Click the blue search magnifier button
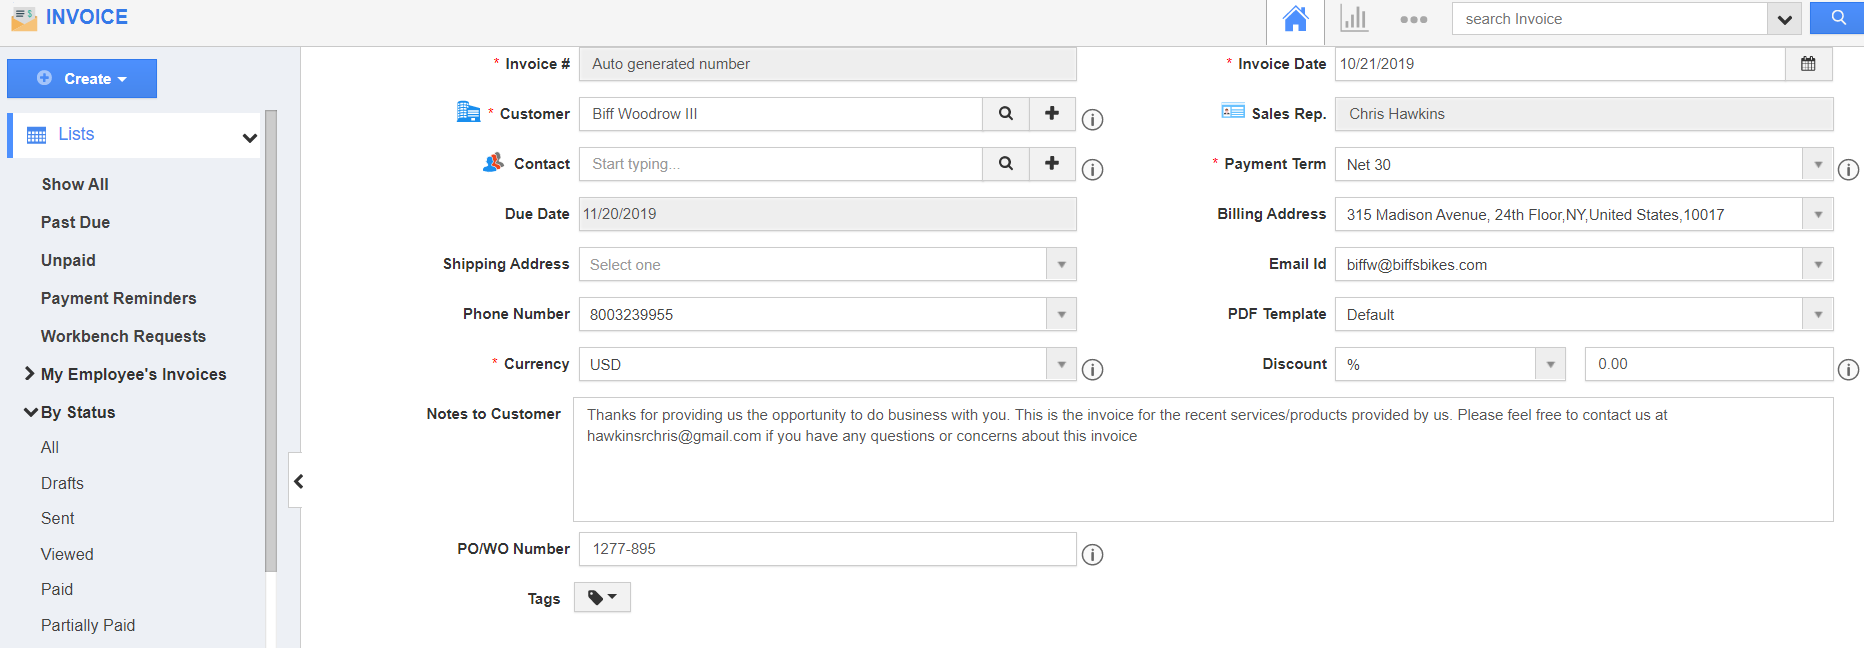This screenshot has height=648, width=1864. 1838,18
